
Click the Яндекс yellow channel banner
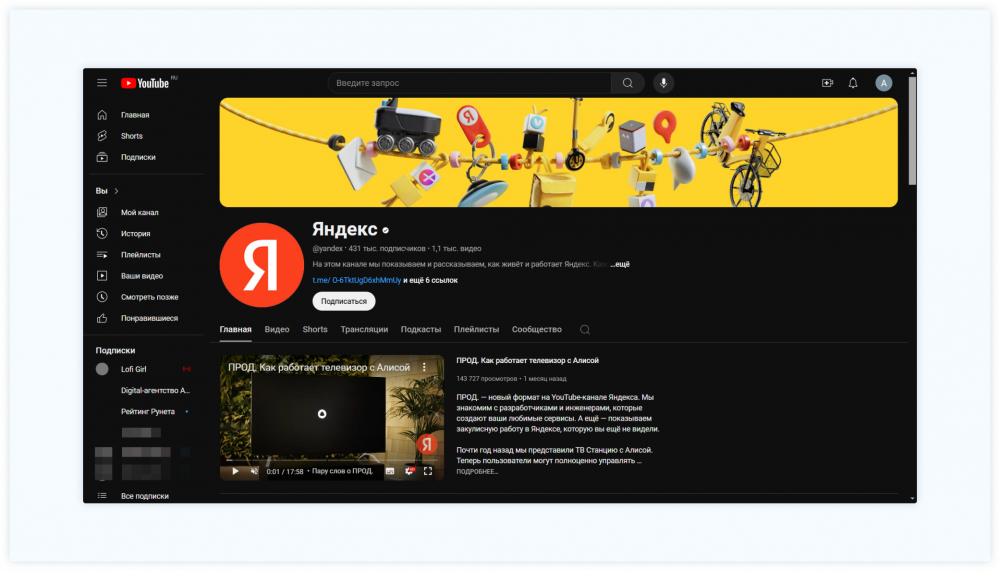559,152
